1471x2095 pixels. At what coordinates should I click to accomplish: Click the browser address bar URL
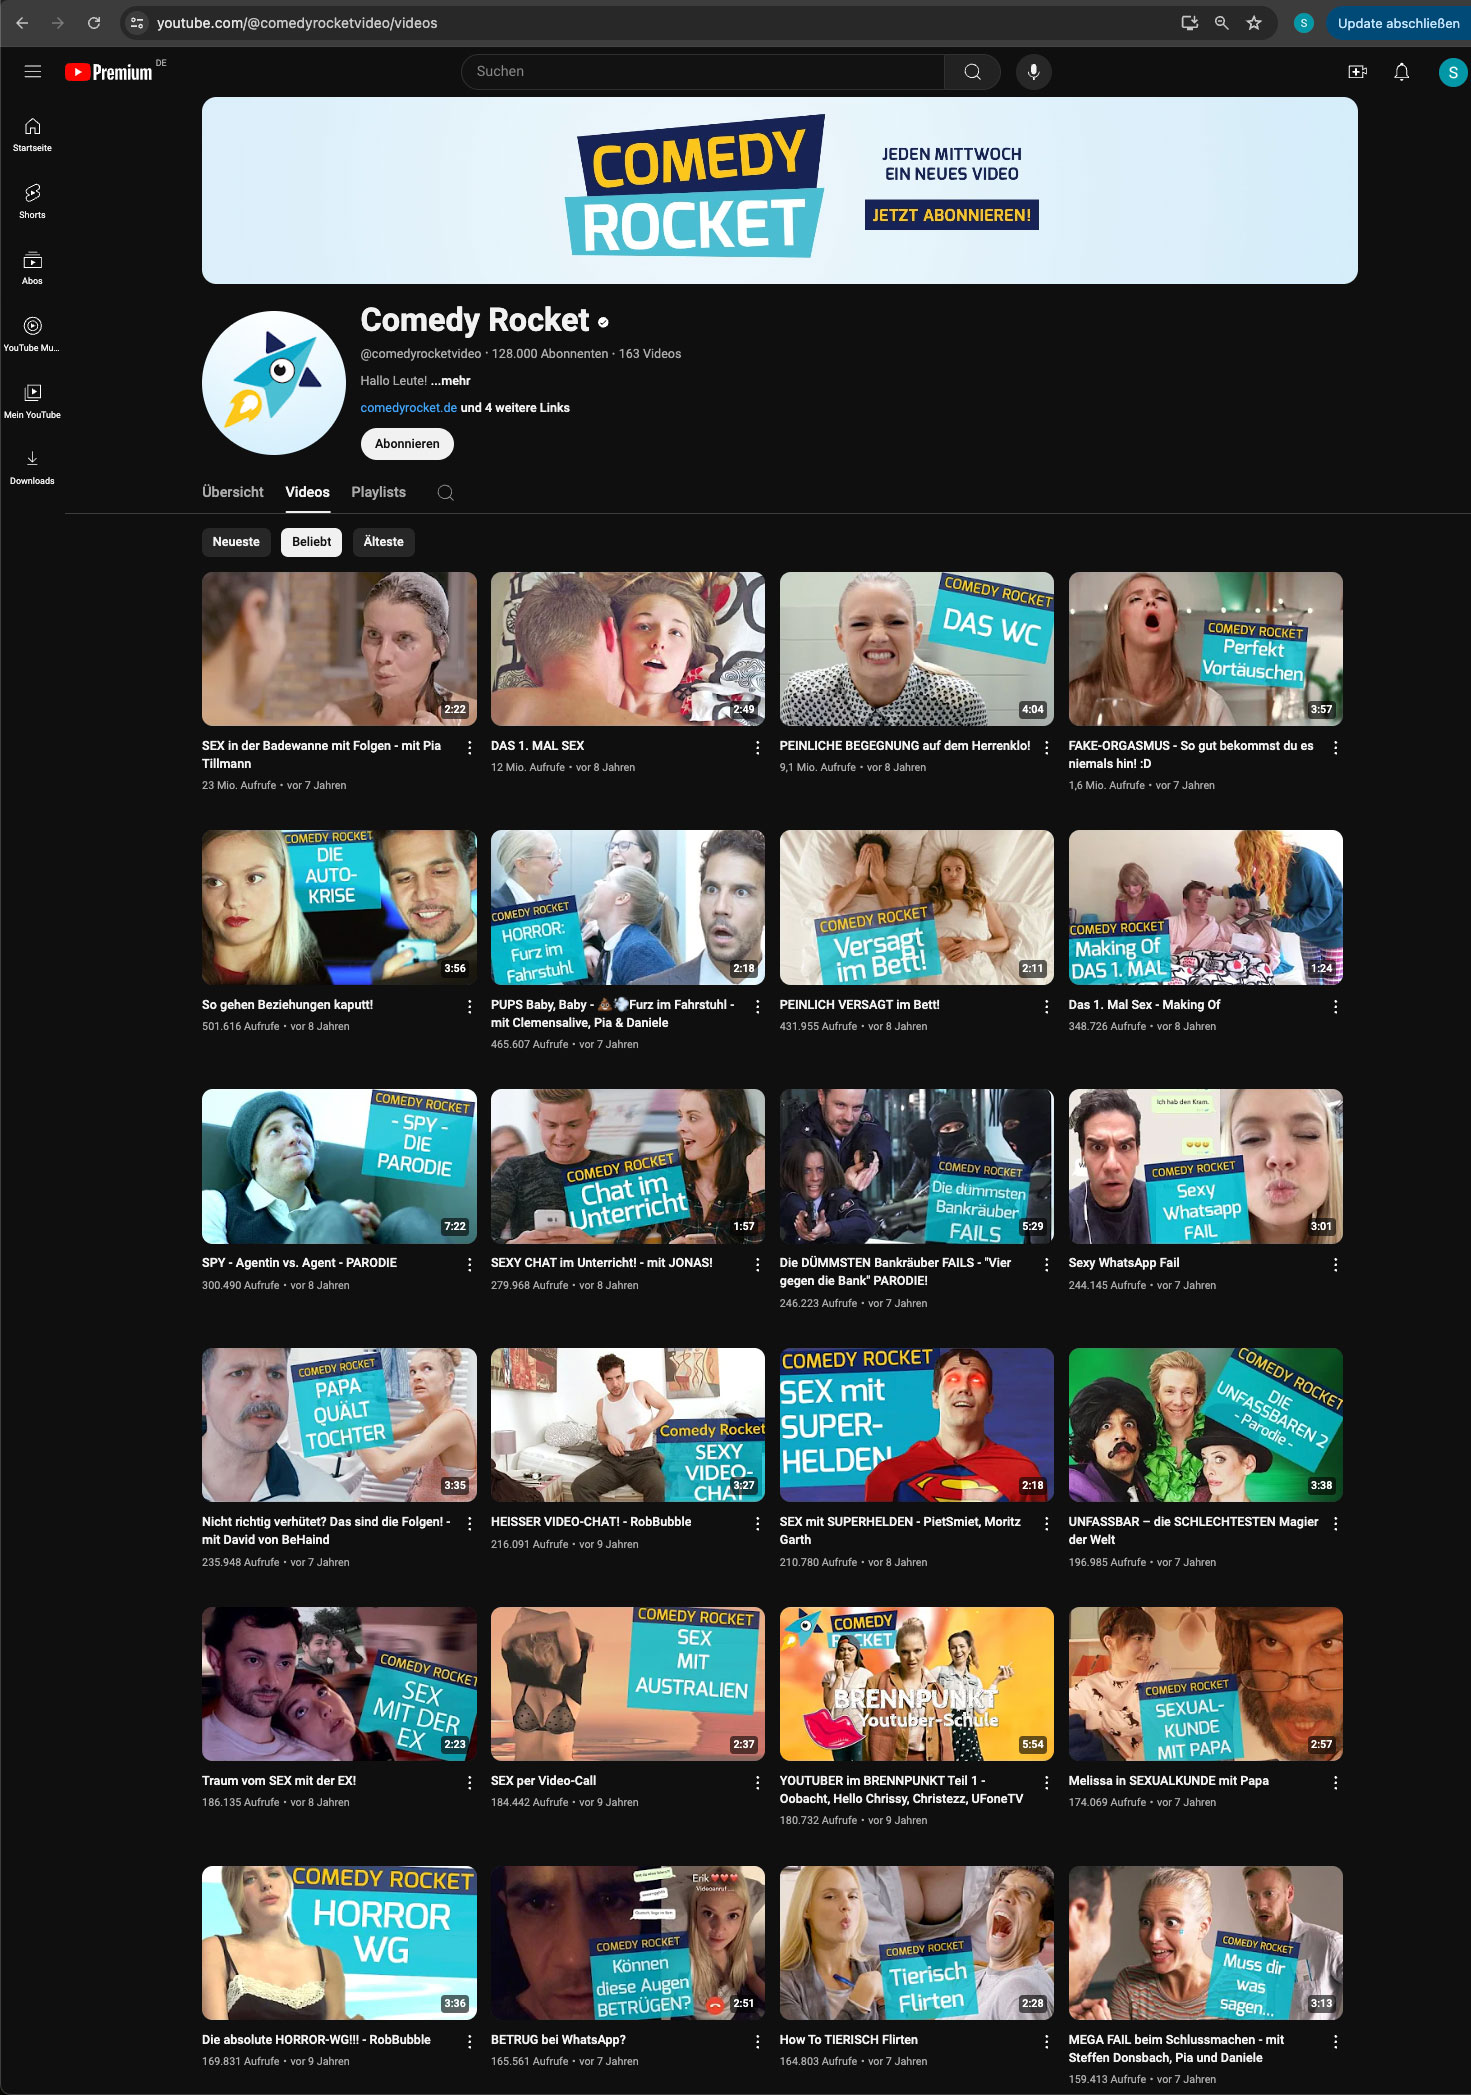(297, 23)
